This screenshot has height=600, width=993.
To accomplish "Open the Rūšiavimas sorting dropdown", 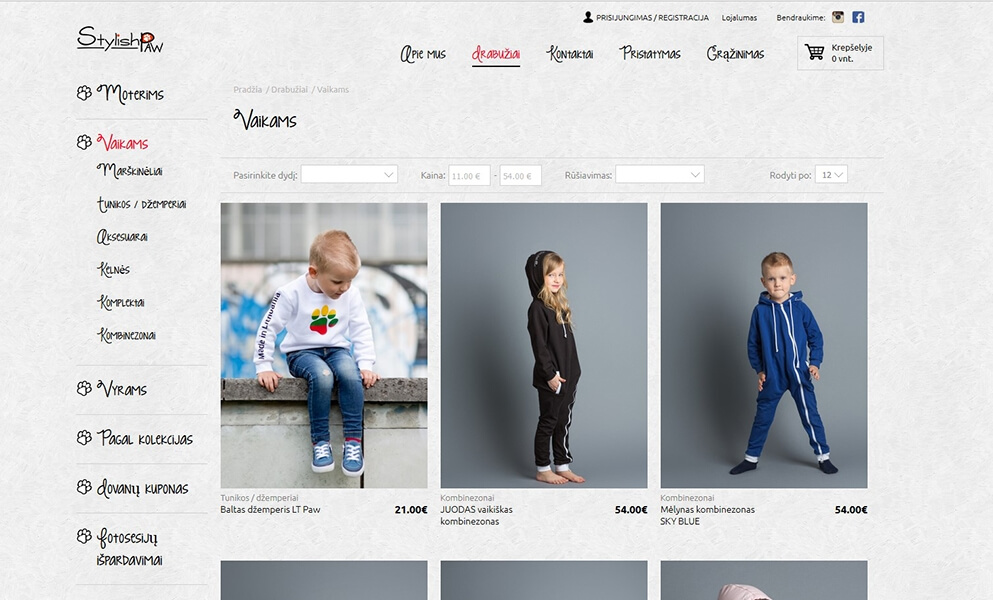I will [x=660, y=174].
